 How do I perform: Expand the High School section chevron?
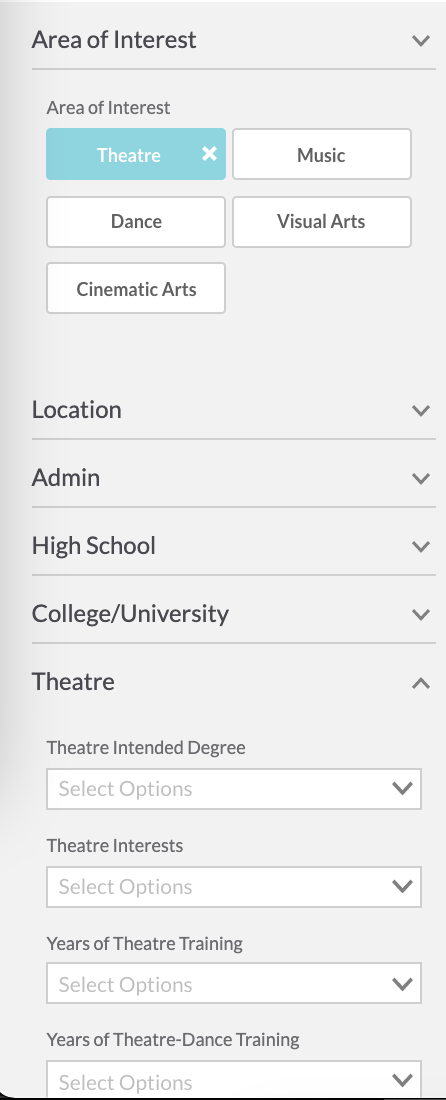pos(421,546)
